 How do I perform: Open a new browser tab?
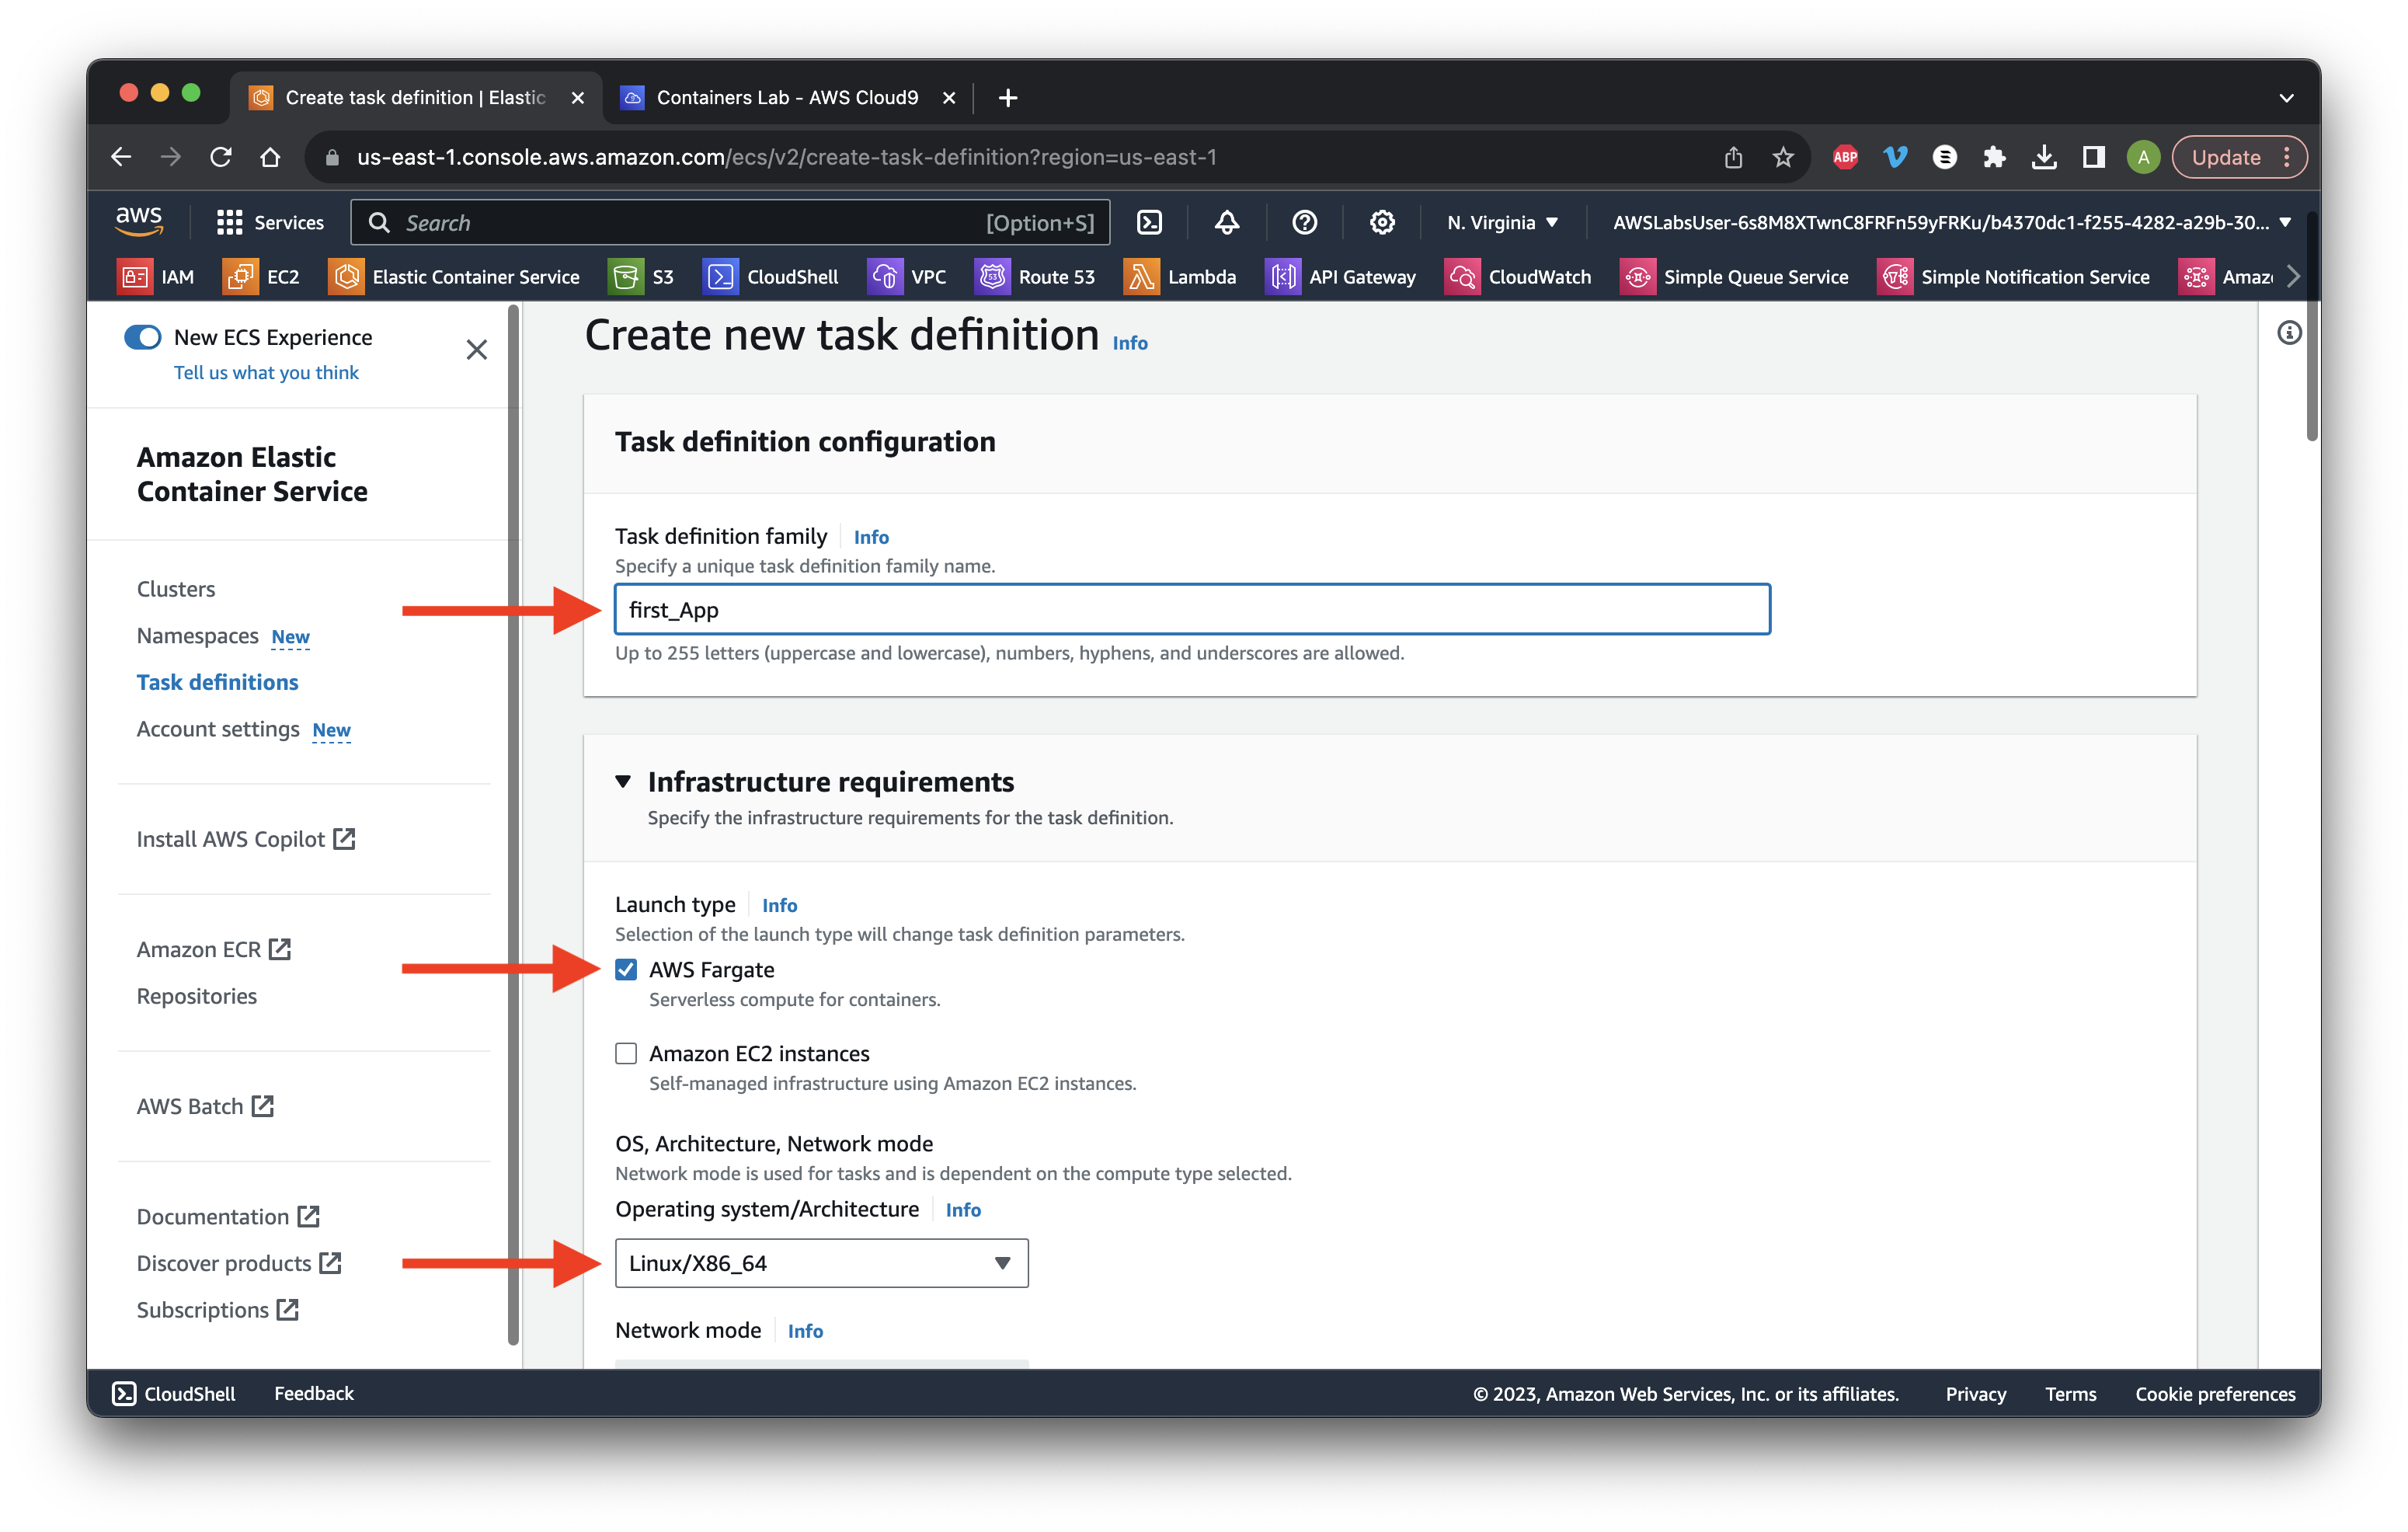click(x=1008, y=98)
